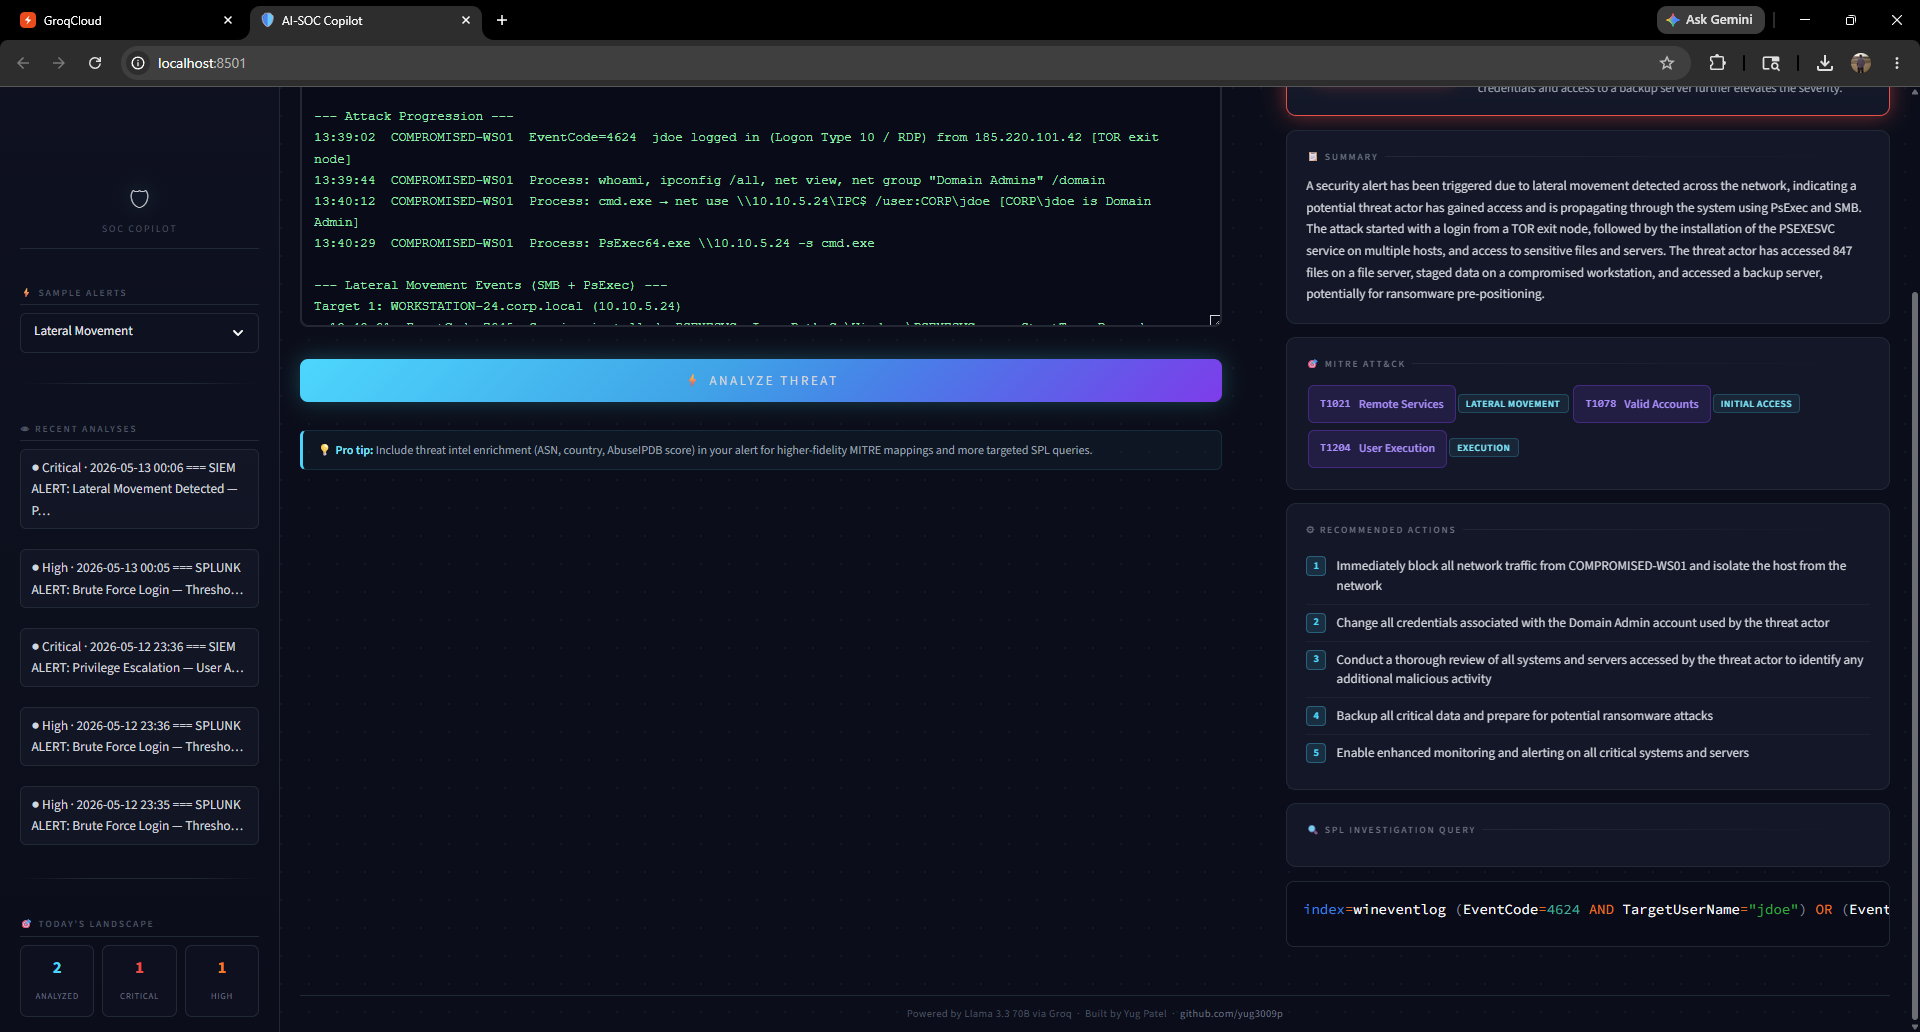
Task: Close the AI-SOC Copilot tab
Action: (x=465, y=20)
